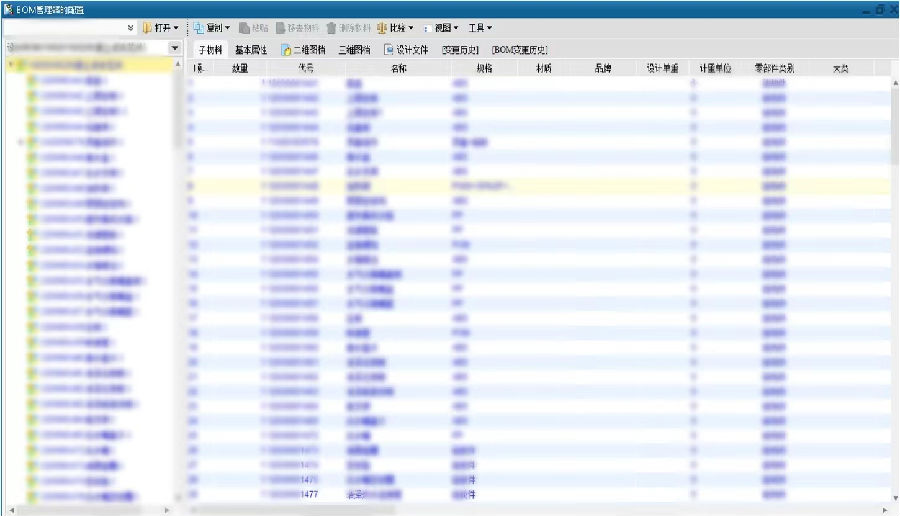Image resolution: width=900 pixels, height=516 pixels.
Task: Focus the search input at the top left
Action: (64, 28)
